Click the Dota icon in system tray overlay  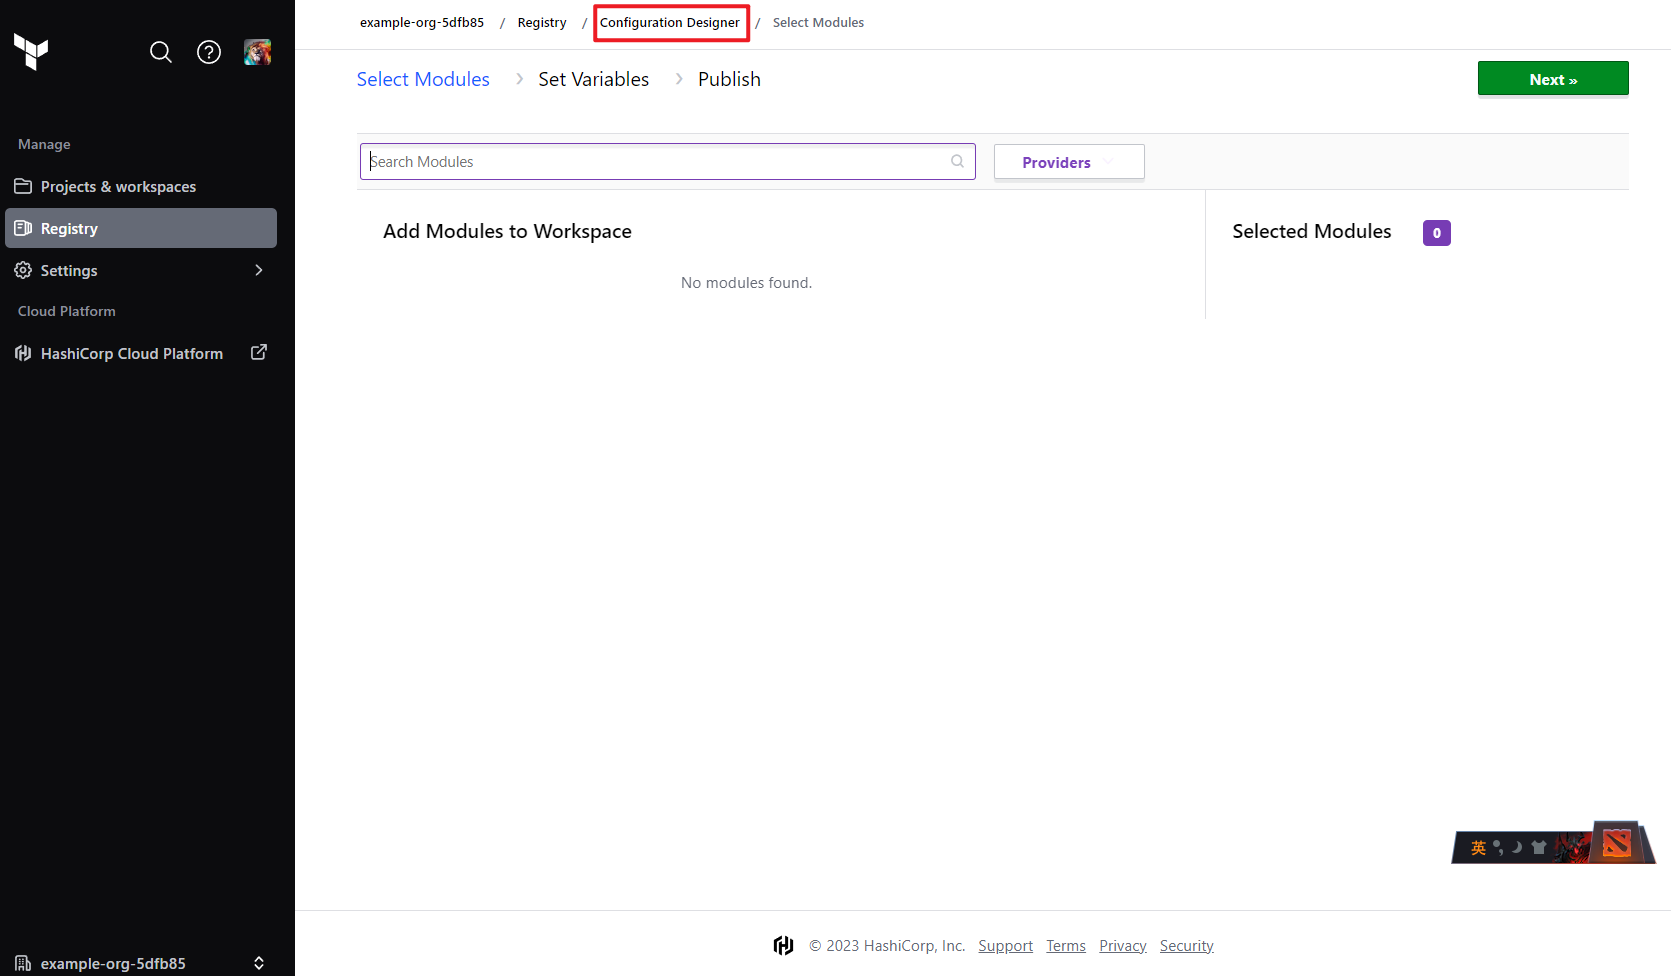point(1616,844)
